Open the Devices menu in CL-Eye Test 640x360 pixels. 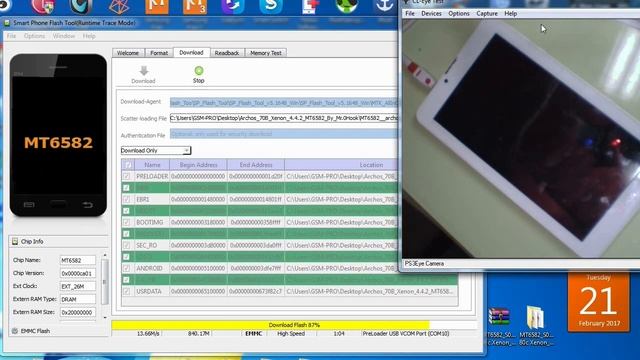[x=431, y=13]
